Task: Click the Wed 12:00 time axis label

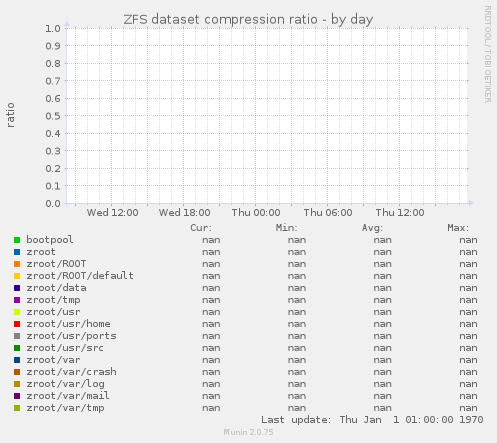Action: 113,213
